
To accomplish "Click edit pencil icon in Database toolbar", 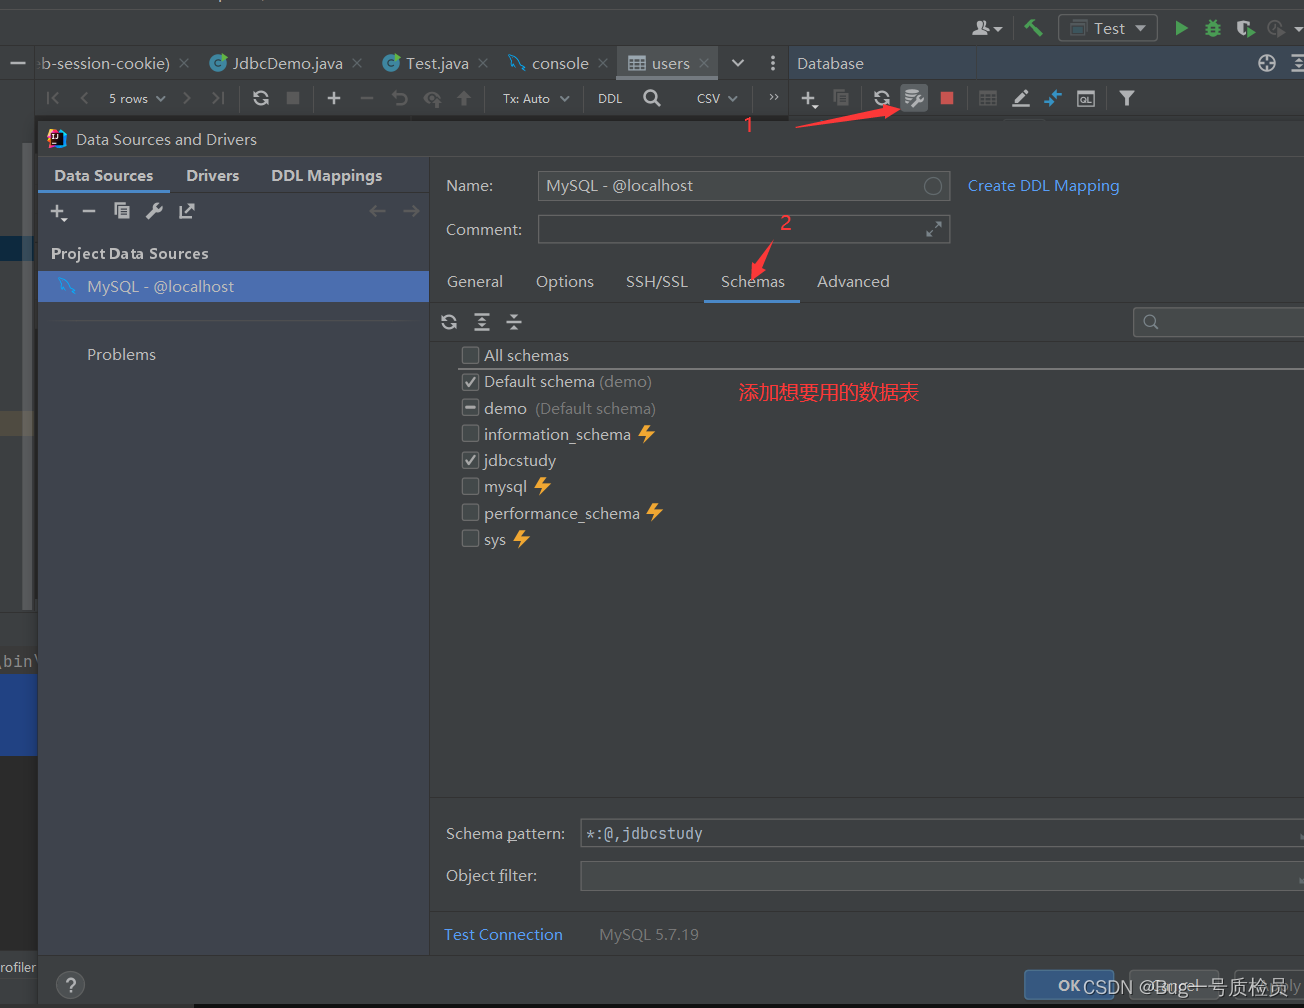I will tap(1020, 98).
